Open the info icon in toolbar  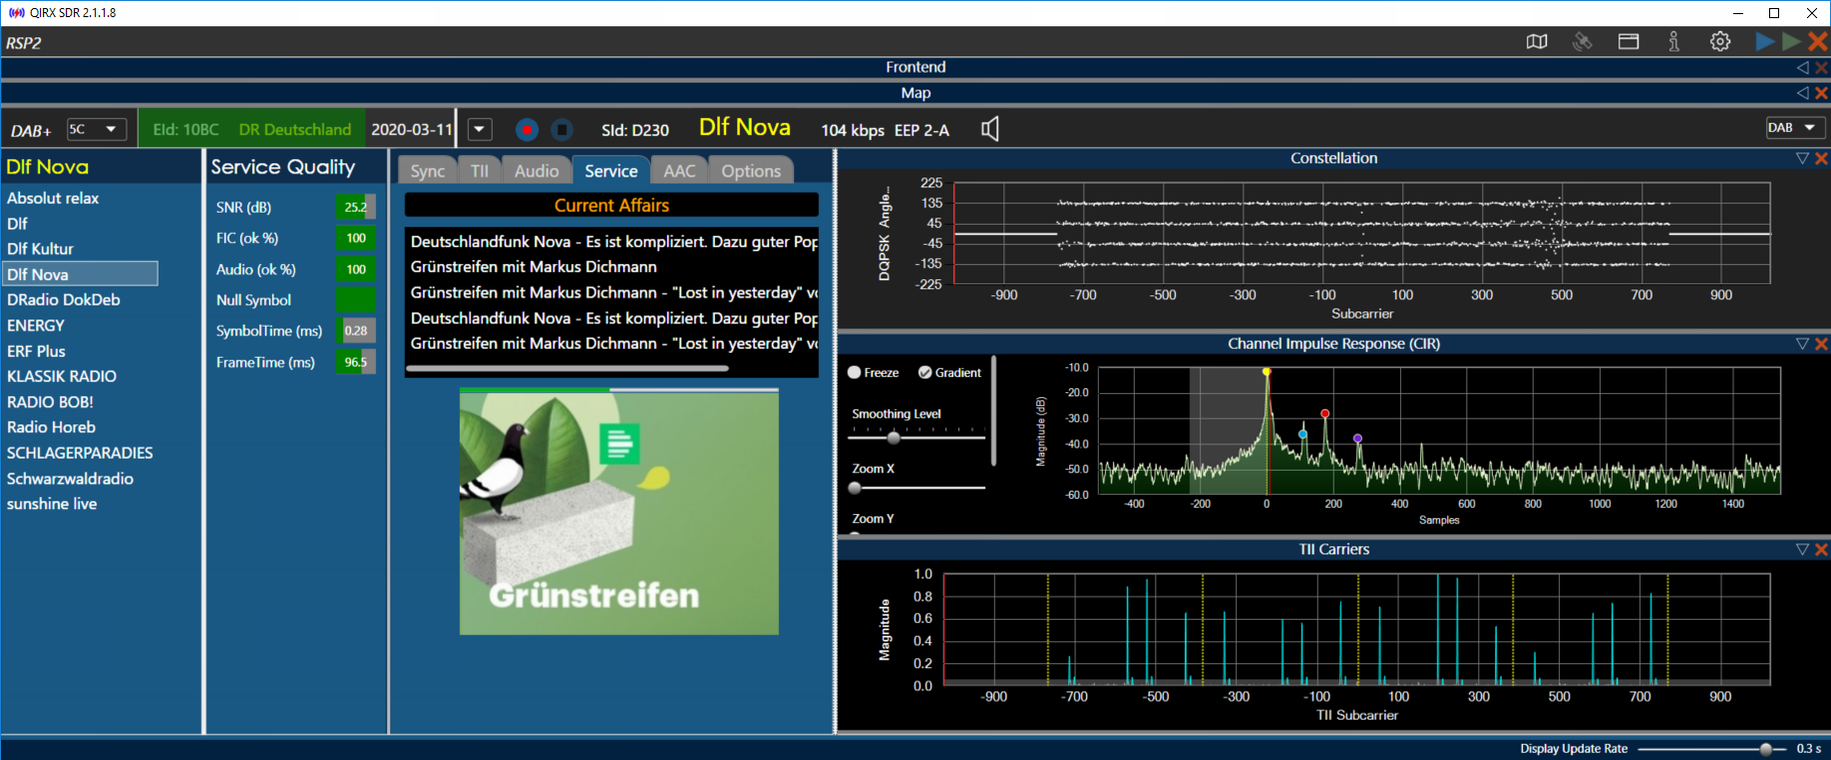click(x=1674, y=42)
